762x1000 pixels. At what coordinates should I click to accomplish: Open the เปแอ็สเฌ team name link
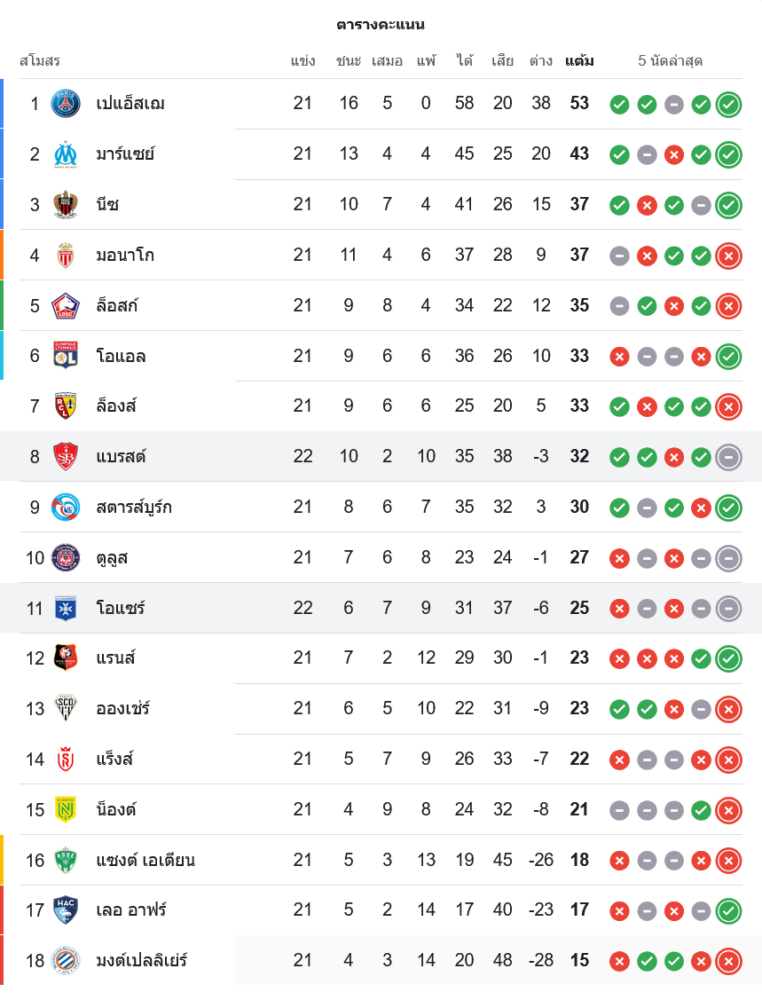point(130,104)
